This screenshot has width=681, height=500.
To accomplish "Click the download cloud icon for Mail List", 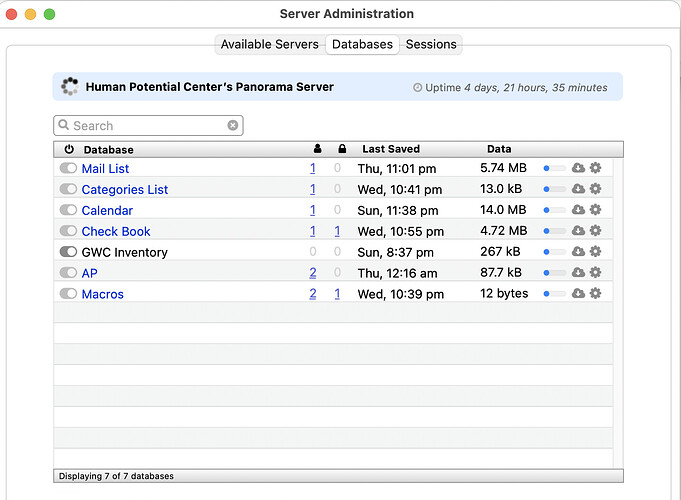I will (x=578, y=168).
